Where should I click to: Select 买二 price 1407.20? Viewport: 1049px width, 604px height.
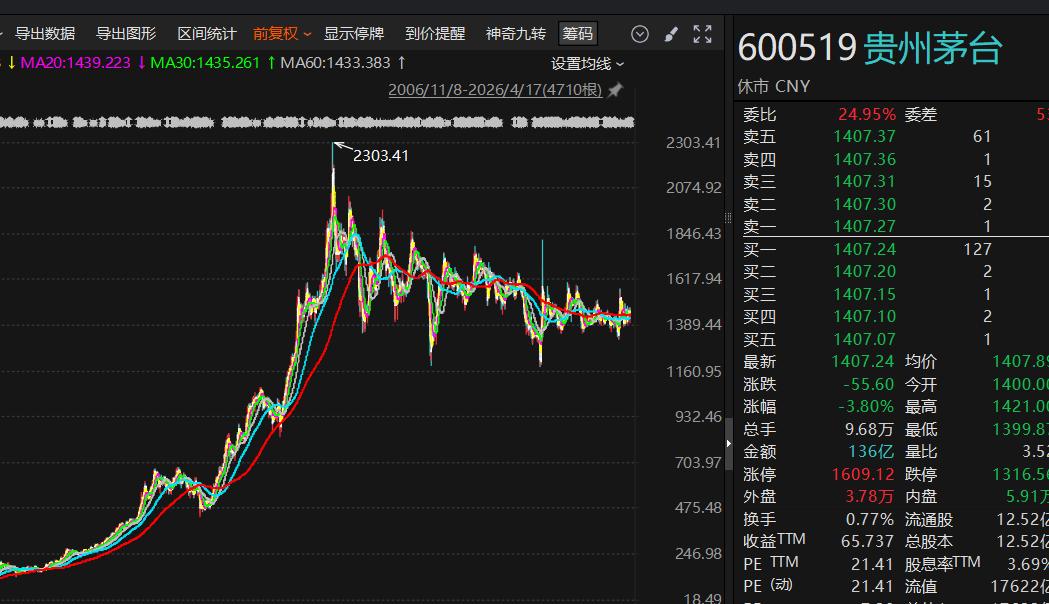864,272
